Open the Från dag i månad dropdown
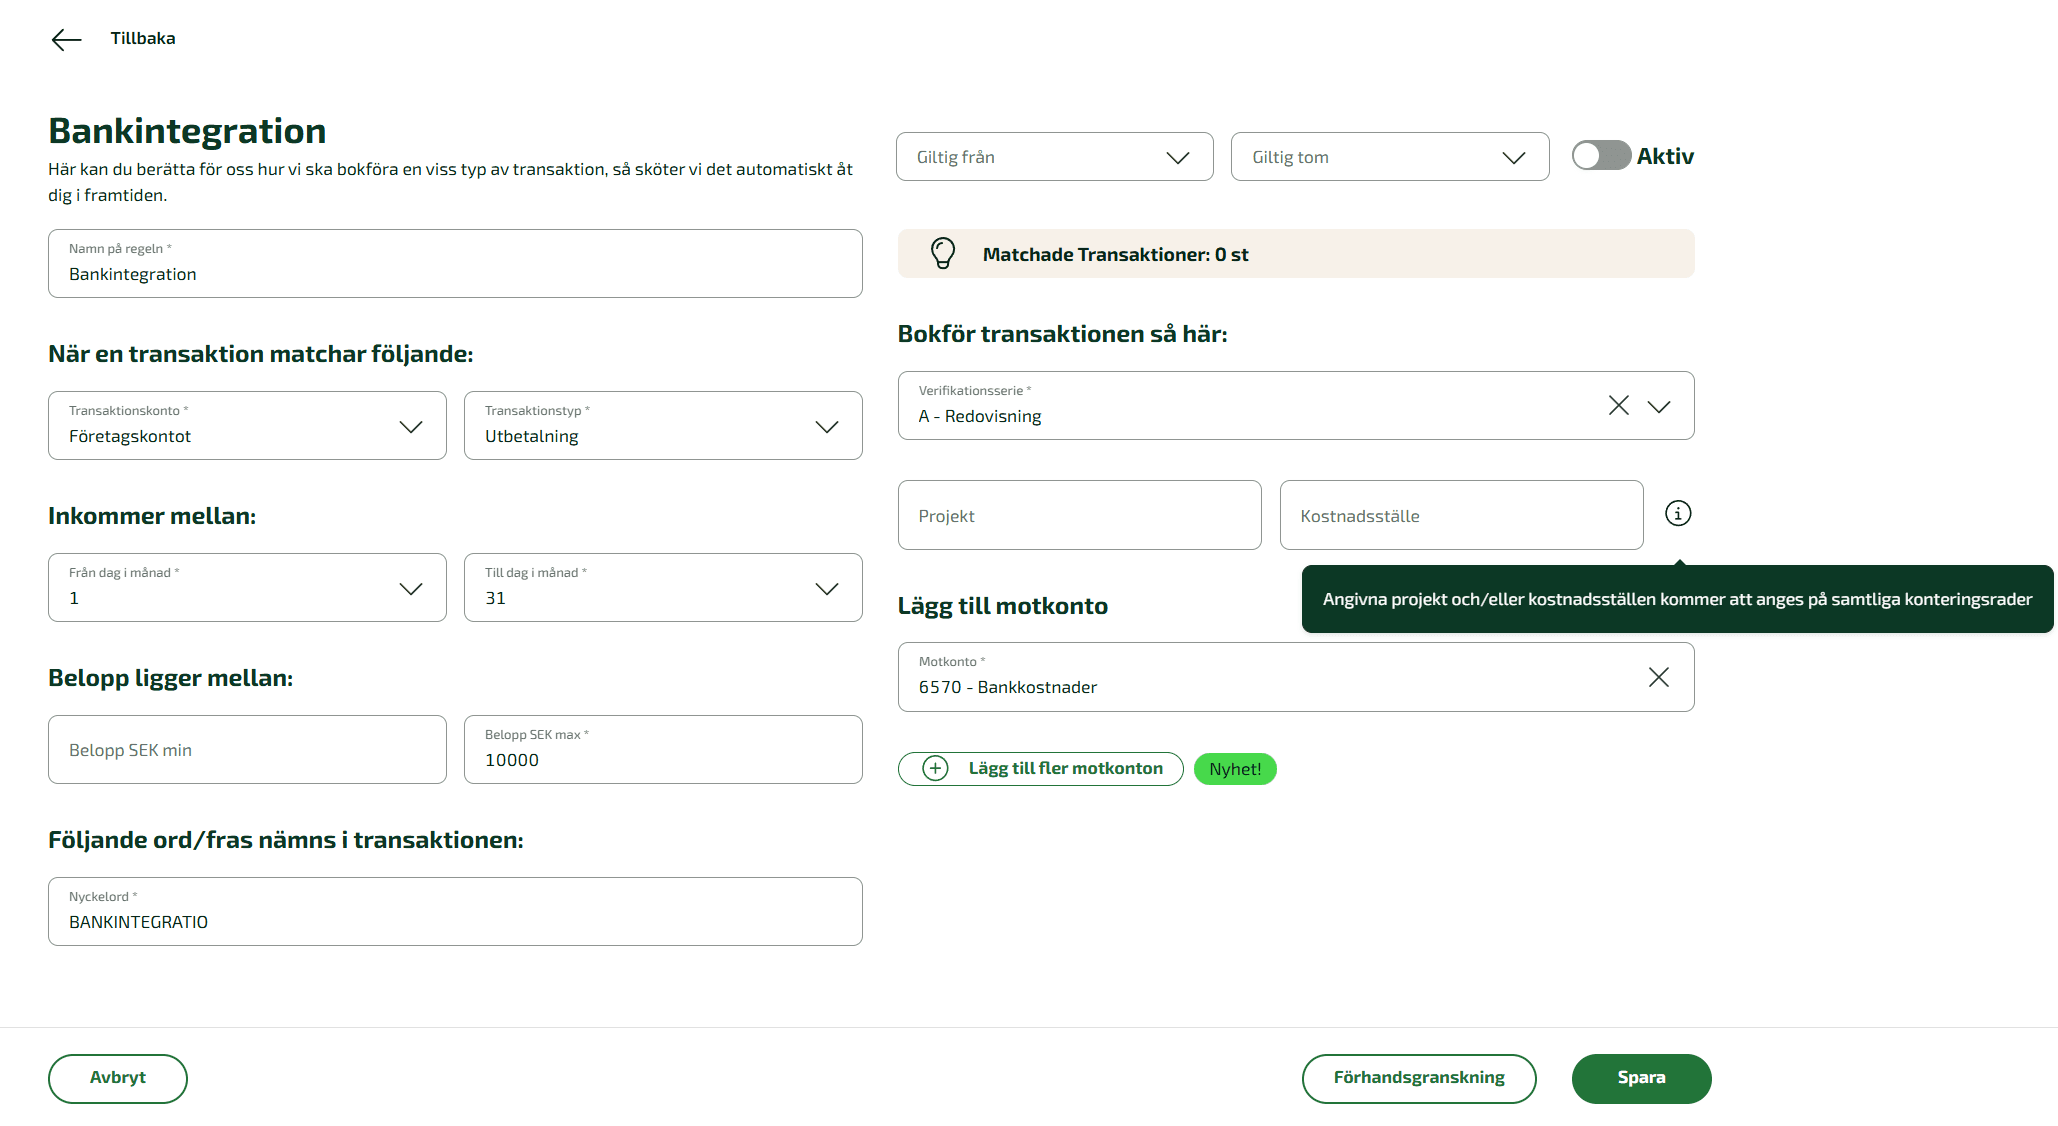This screenshot has width=2058, height=1126. [x=410, y=588]
